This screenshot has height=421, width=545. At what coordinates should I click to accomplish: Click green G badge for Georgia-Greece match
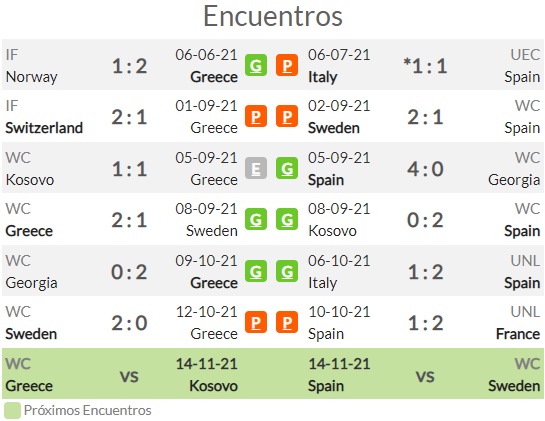256,271
